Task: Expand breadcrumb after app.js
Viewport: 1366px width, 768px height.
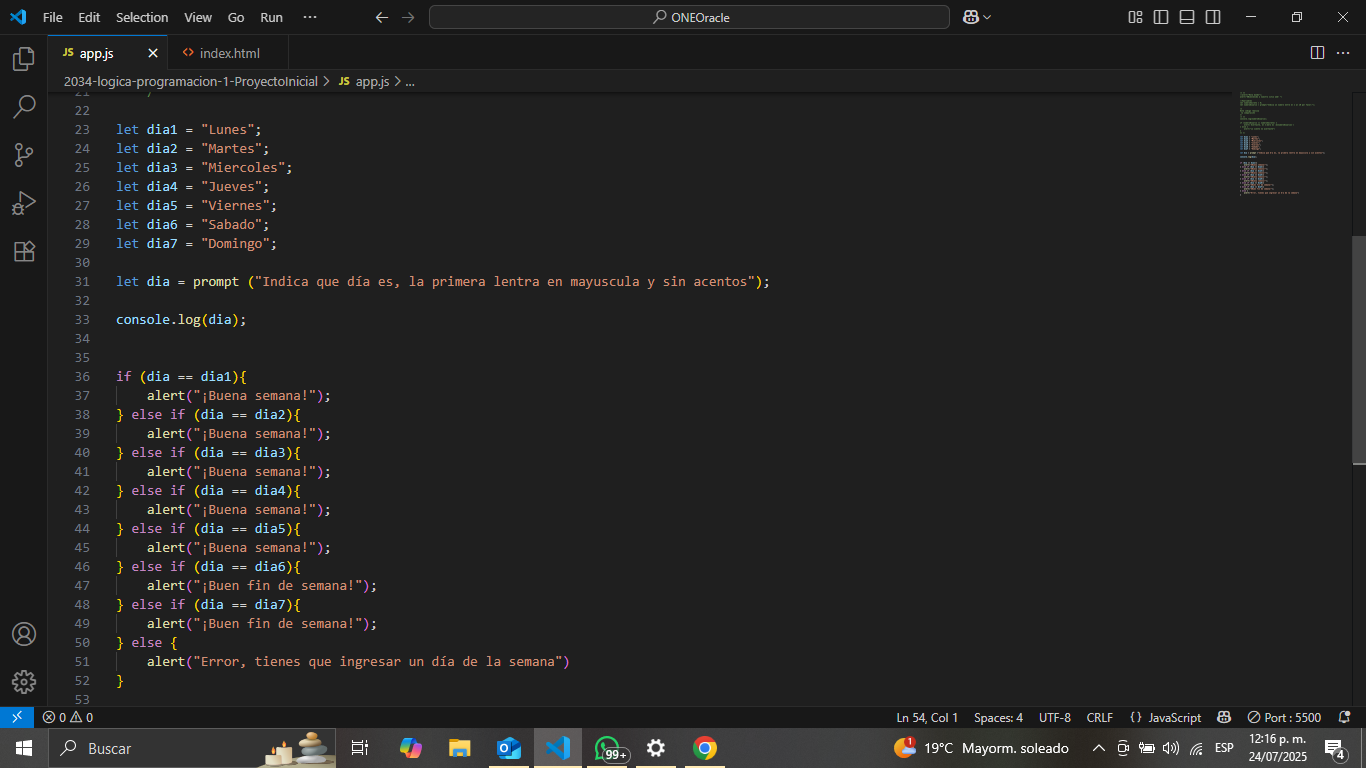Action: point(410,81)
